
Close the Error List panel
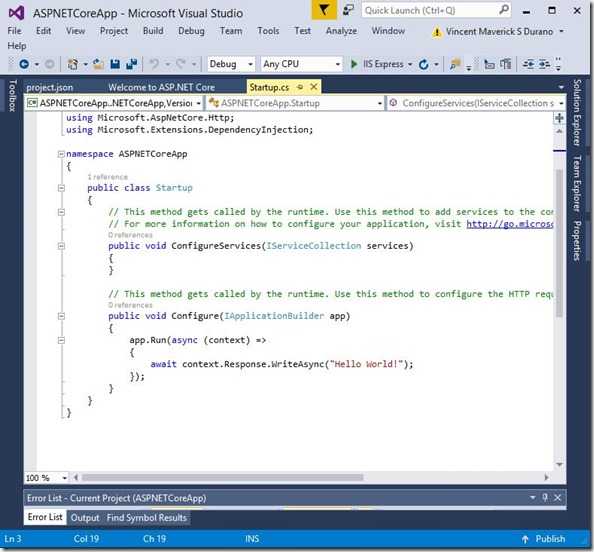click(558, 497)
